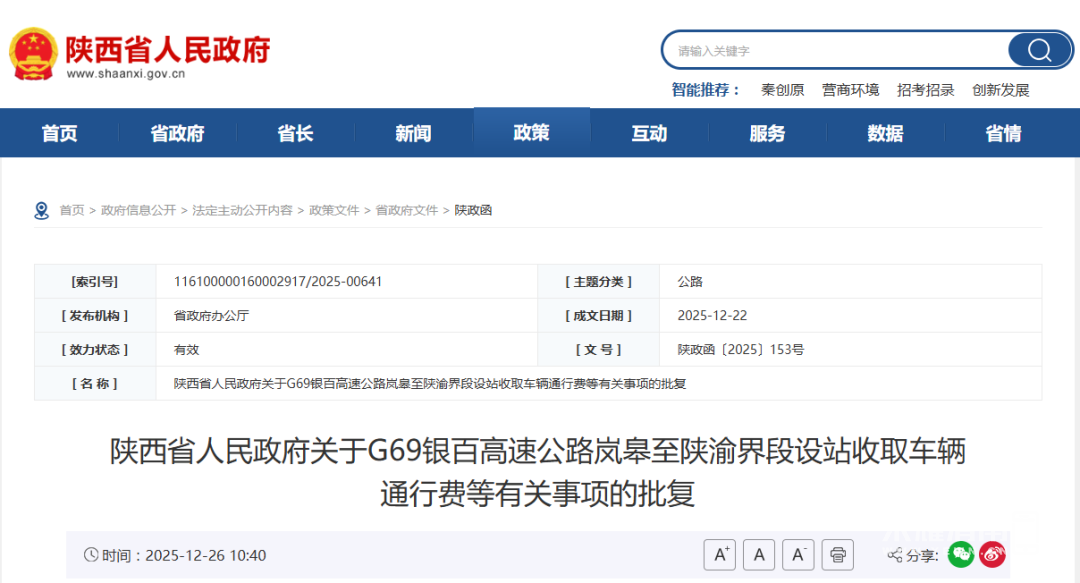Switch to the 新闻 navigation tab
1080x583 pixels.
(413, 132)
